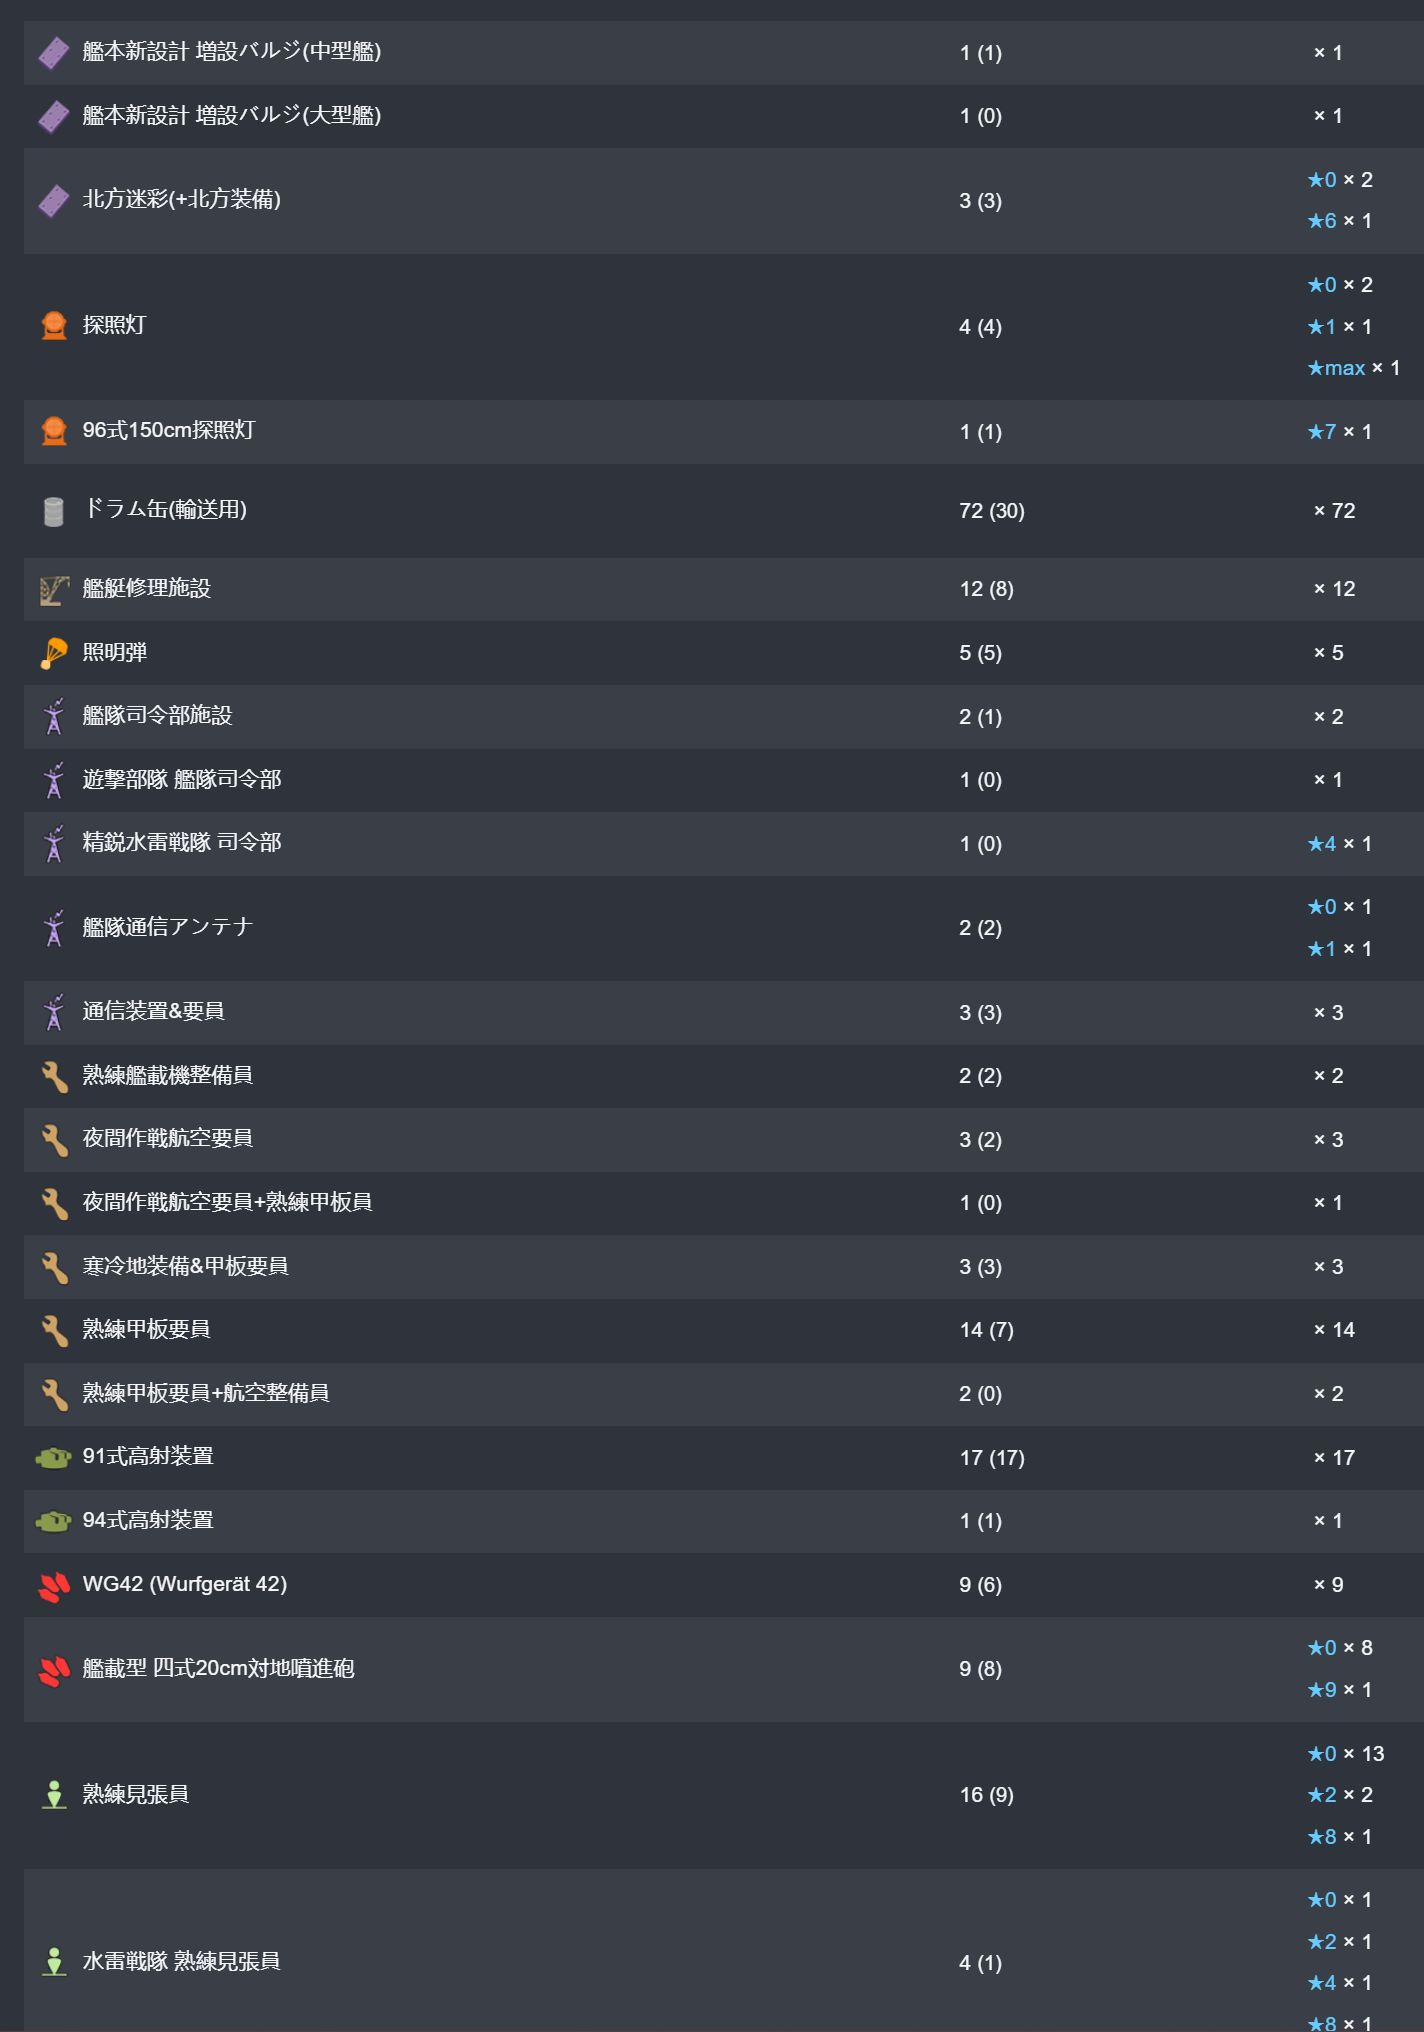Click the red rocket icon for WG42

54,1586
